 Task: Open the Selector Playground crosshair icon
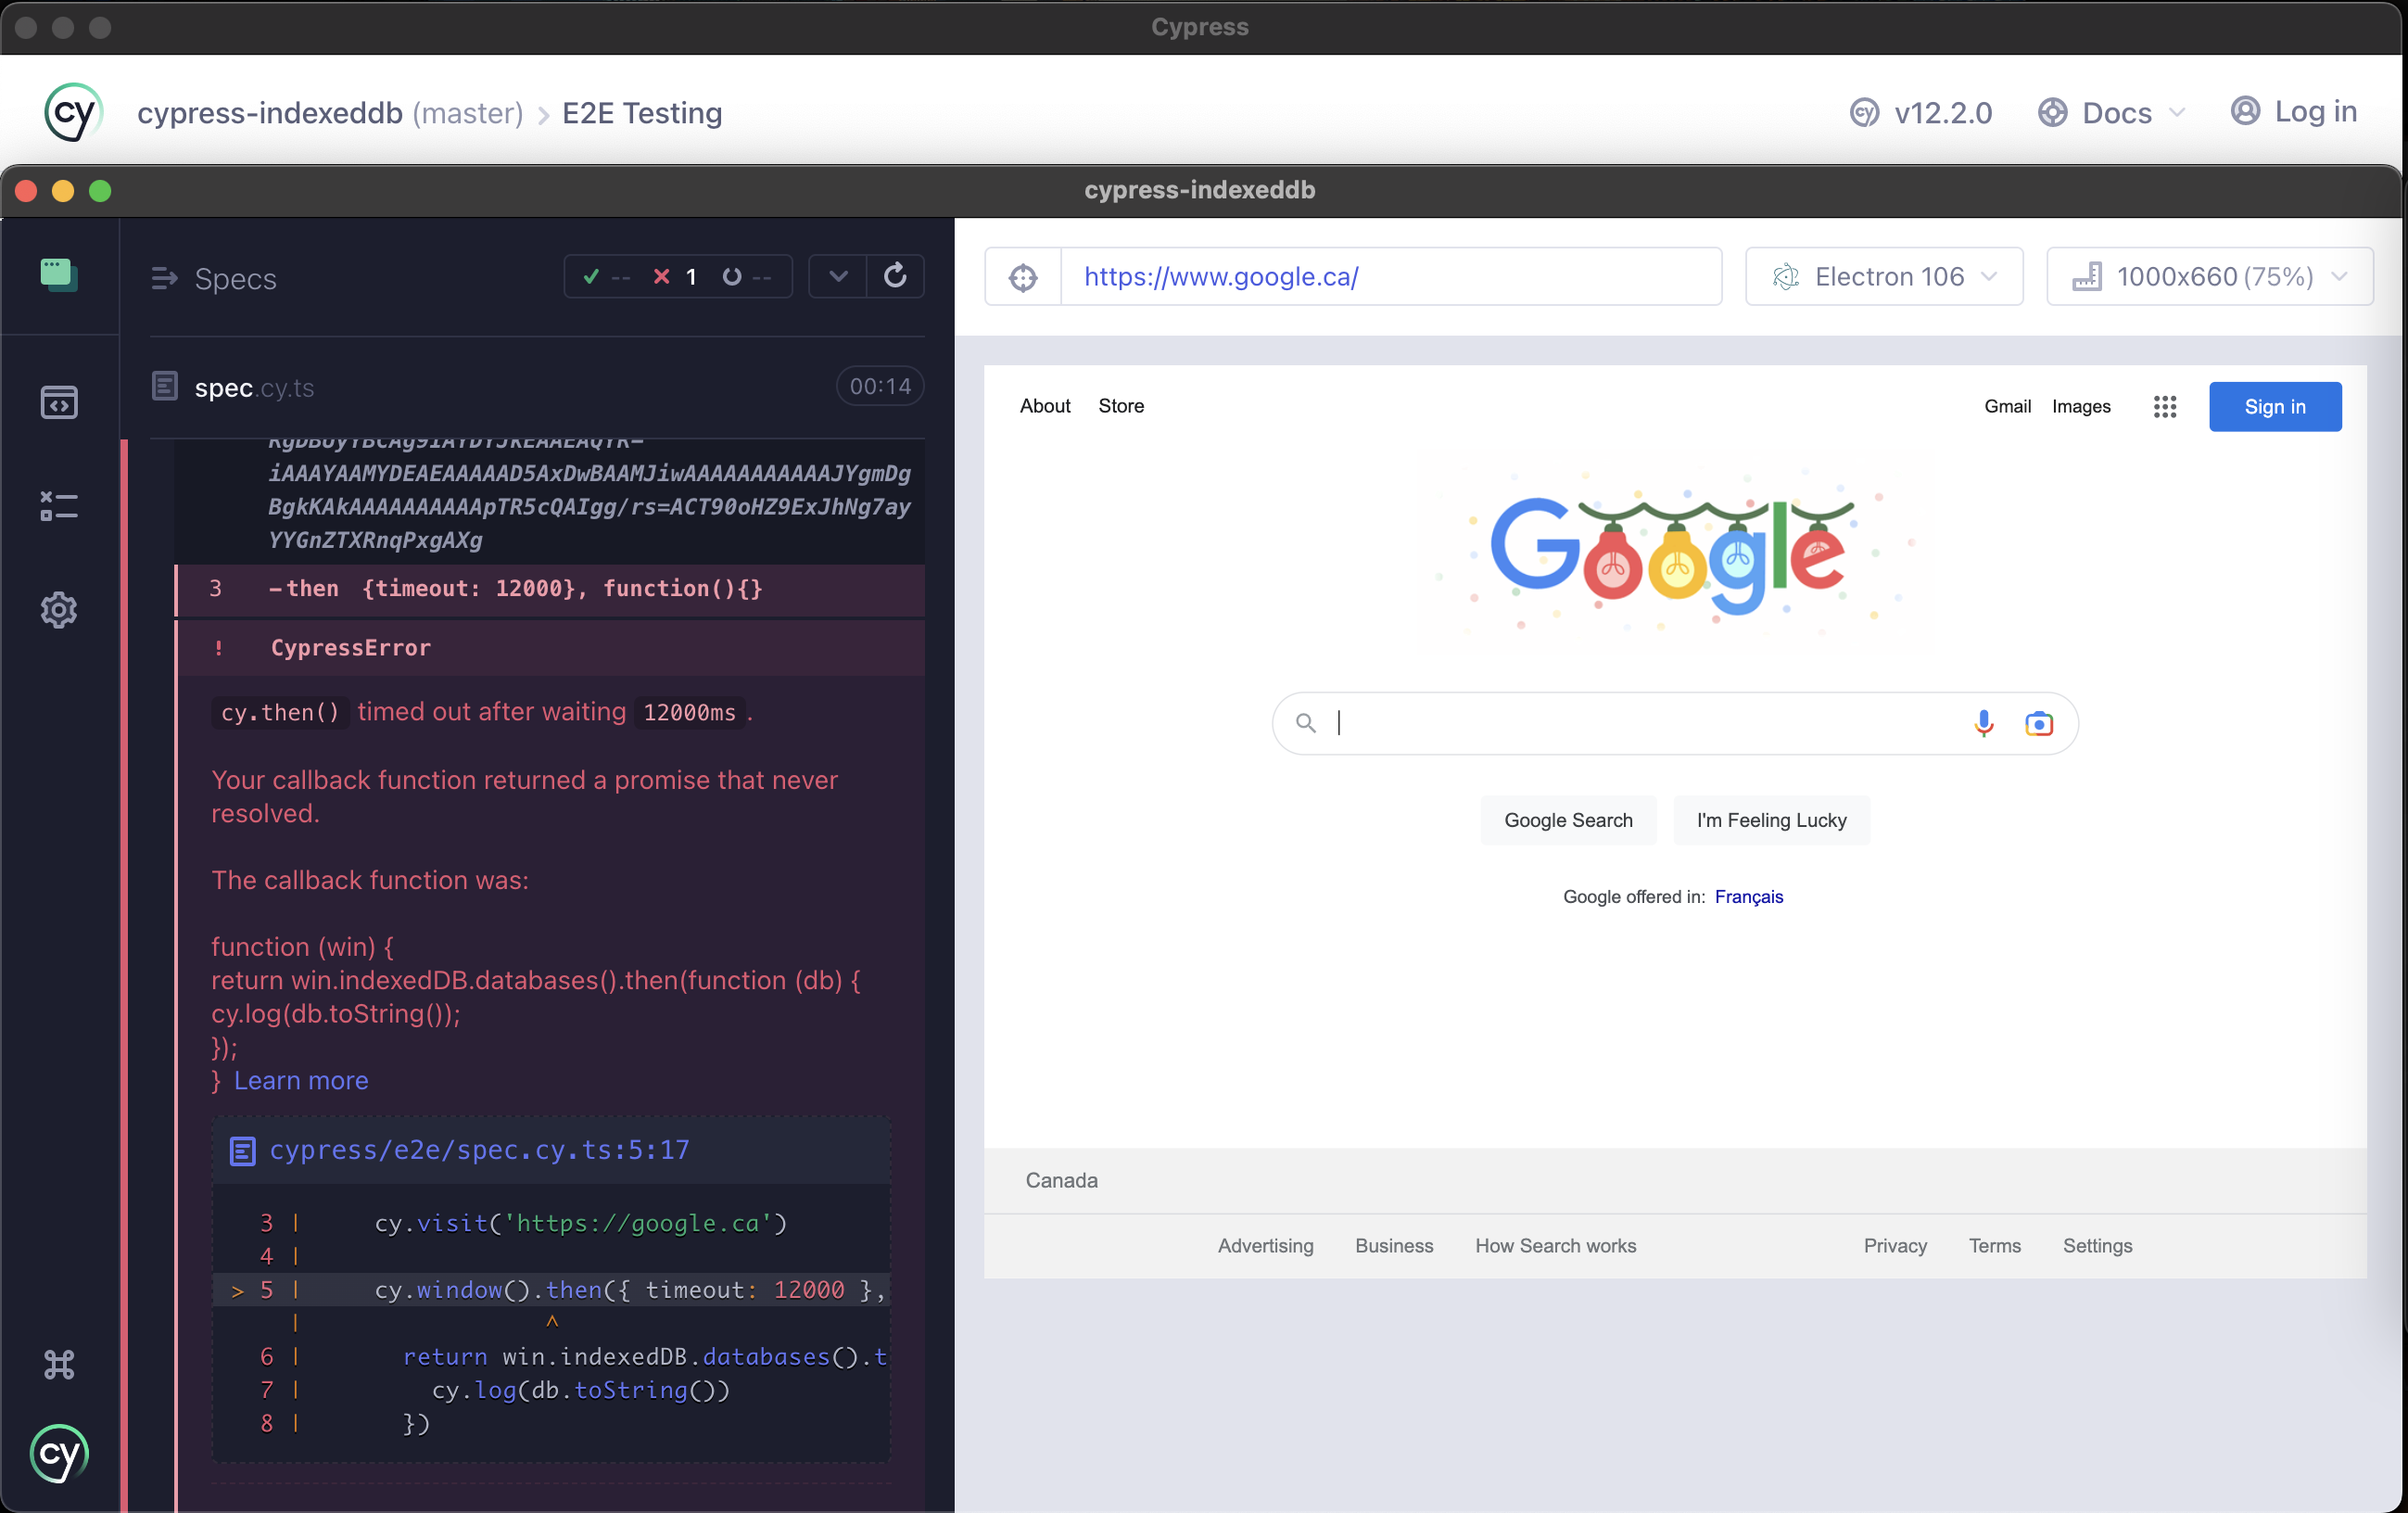coord(1023,277)
